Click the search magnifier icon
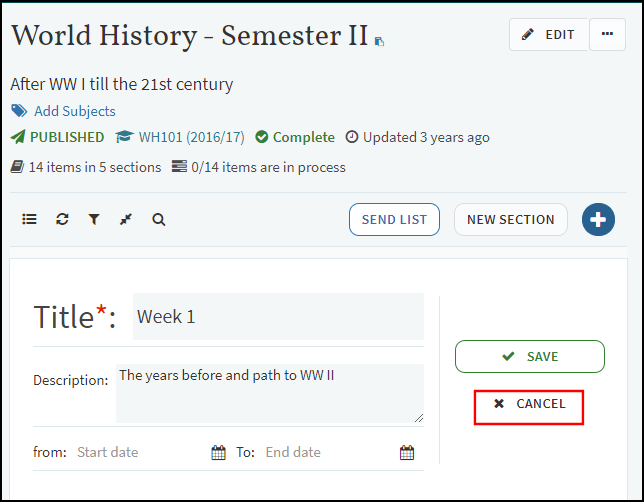 pyautogui.click(x=159, y=219)
